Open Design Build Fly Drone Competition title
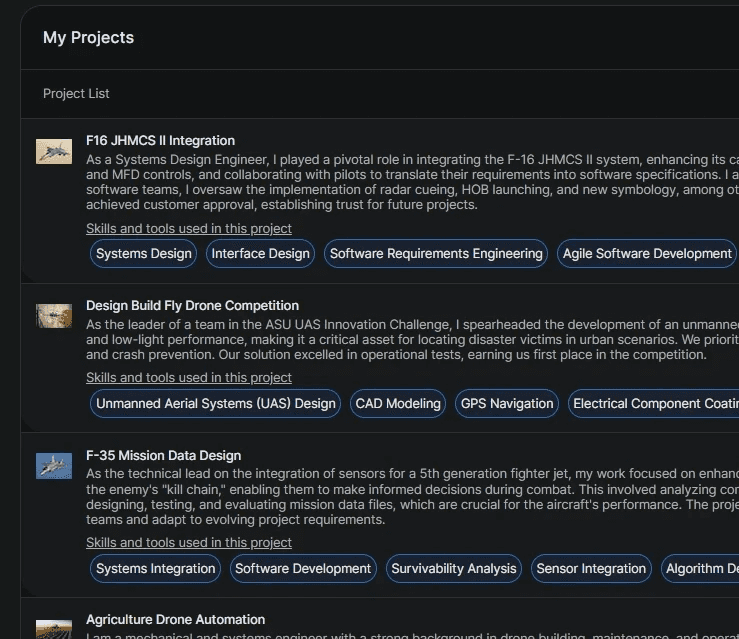Screen dimensions: 739x639 192,305
